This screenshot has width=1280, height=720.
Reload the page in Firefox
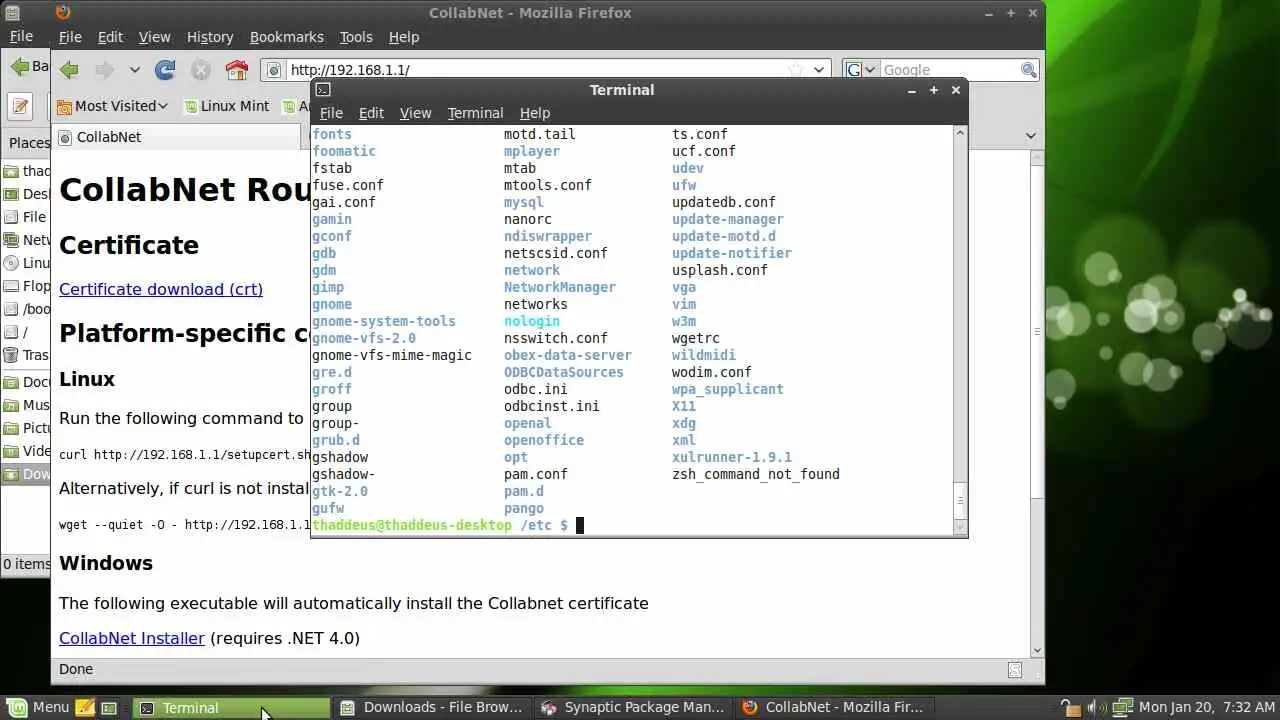tap(165, 70)
